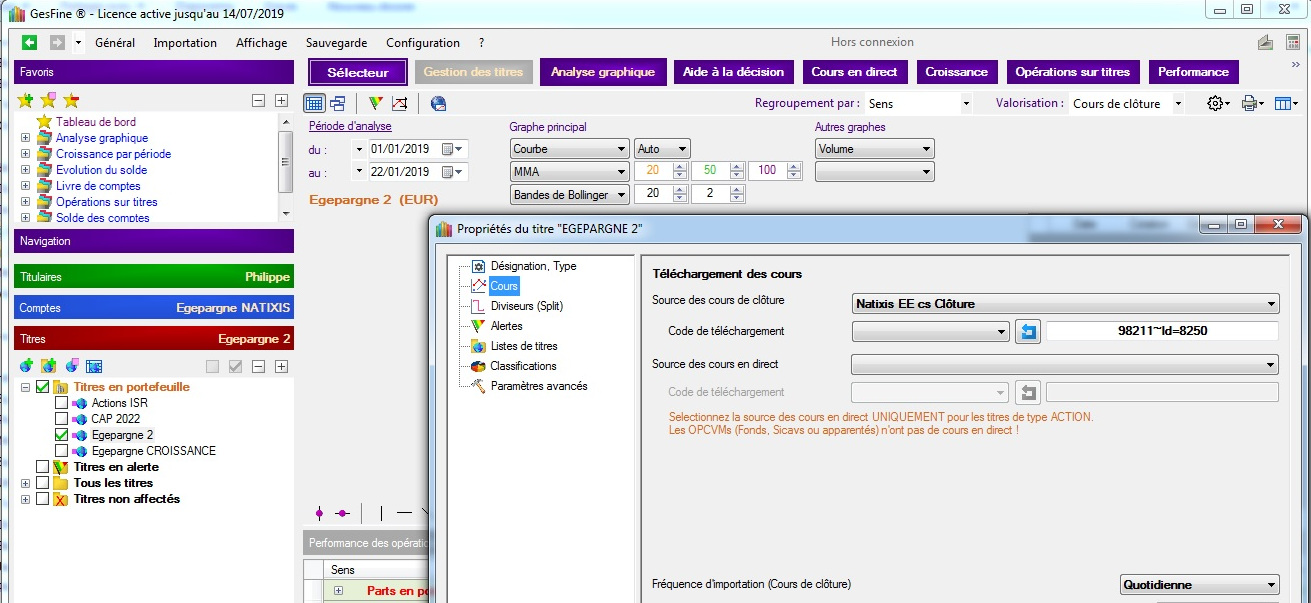Open the Source des cours de clôture dropdown

click(x=1065, y=304)
